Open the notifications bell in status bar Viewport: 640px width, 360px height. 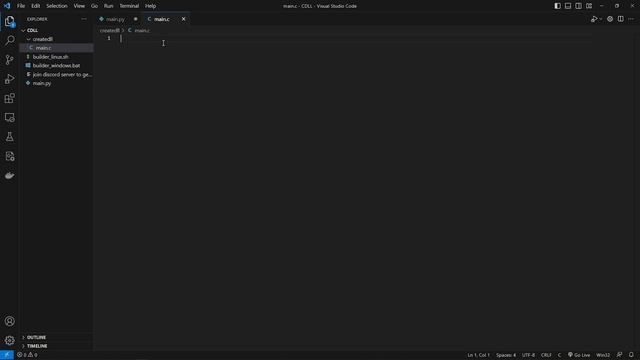[x=631, y=355]
